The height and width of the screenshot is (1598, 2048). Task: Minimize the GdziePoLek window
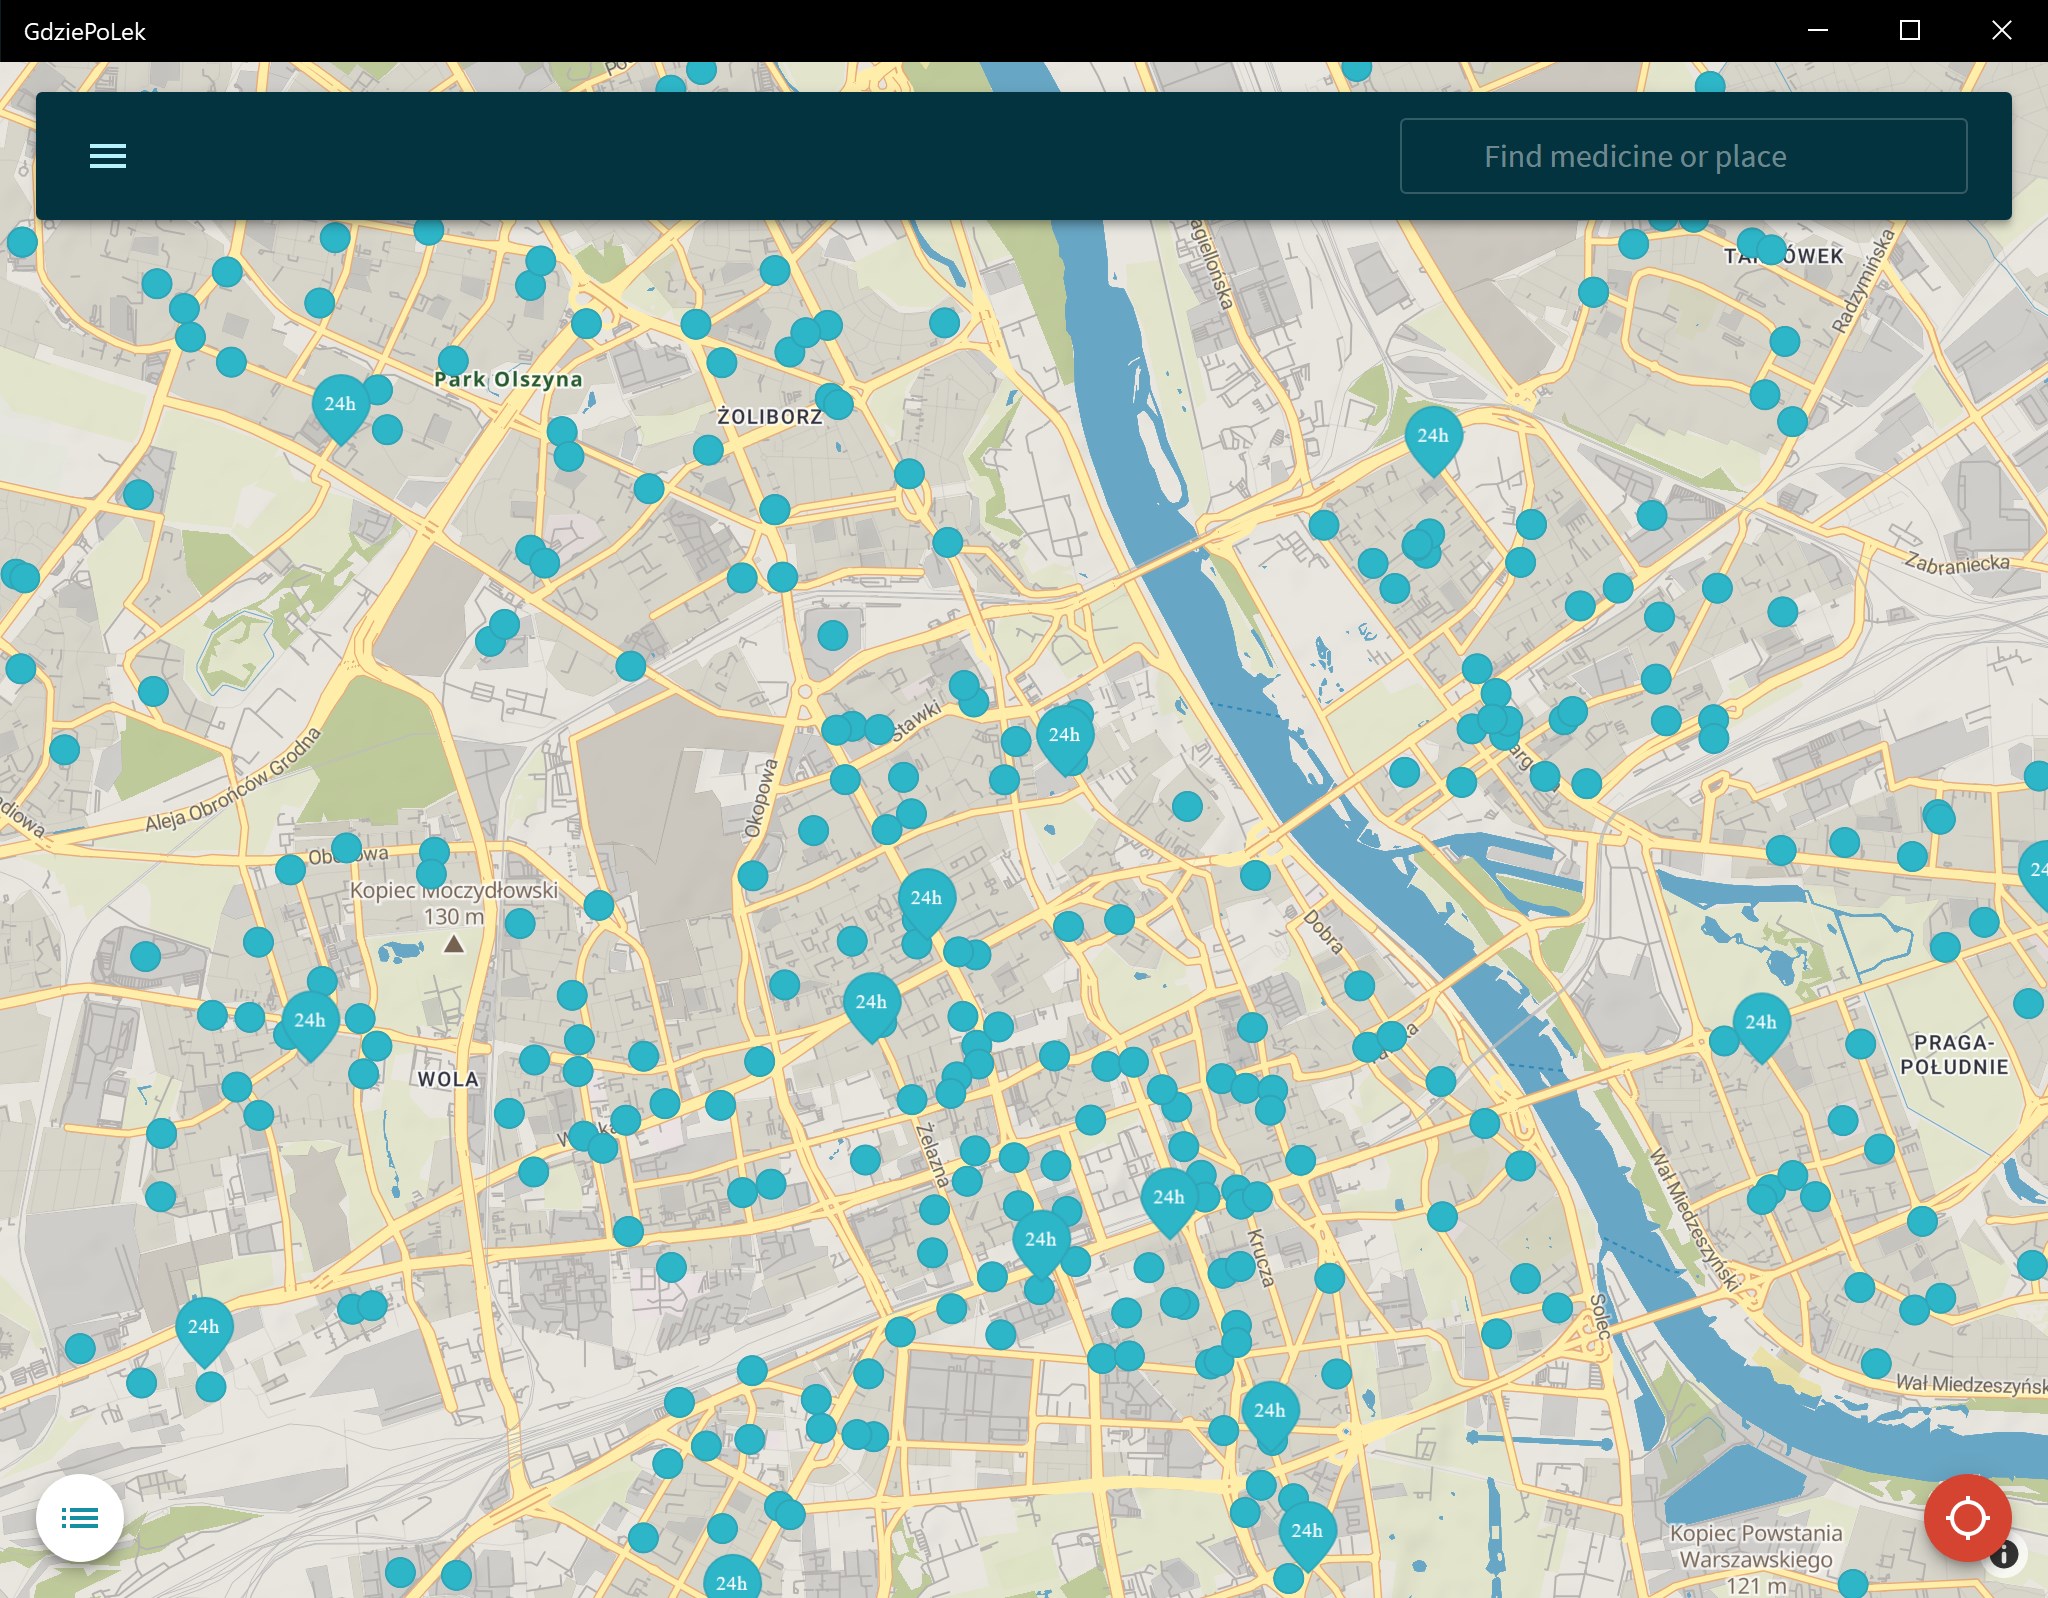[1818, 30]
